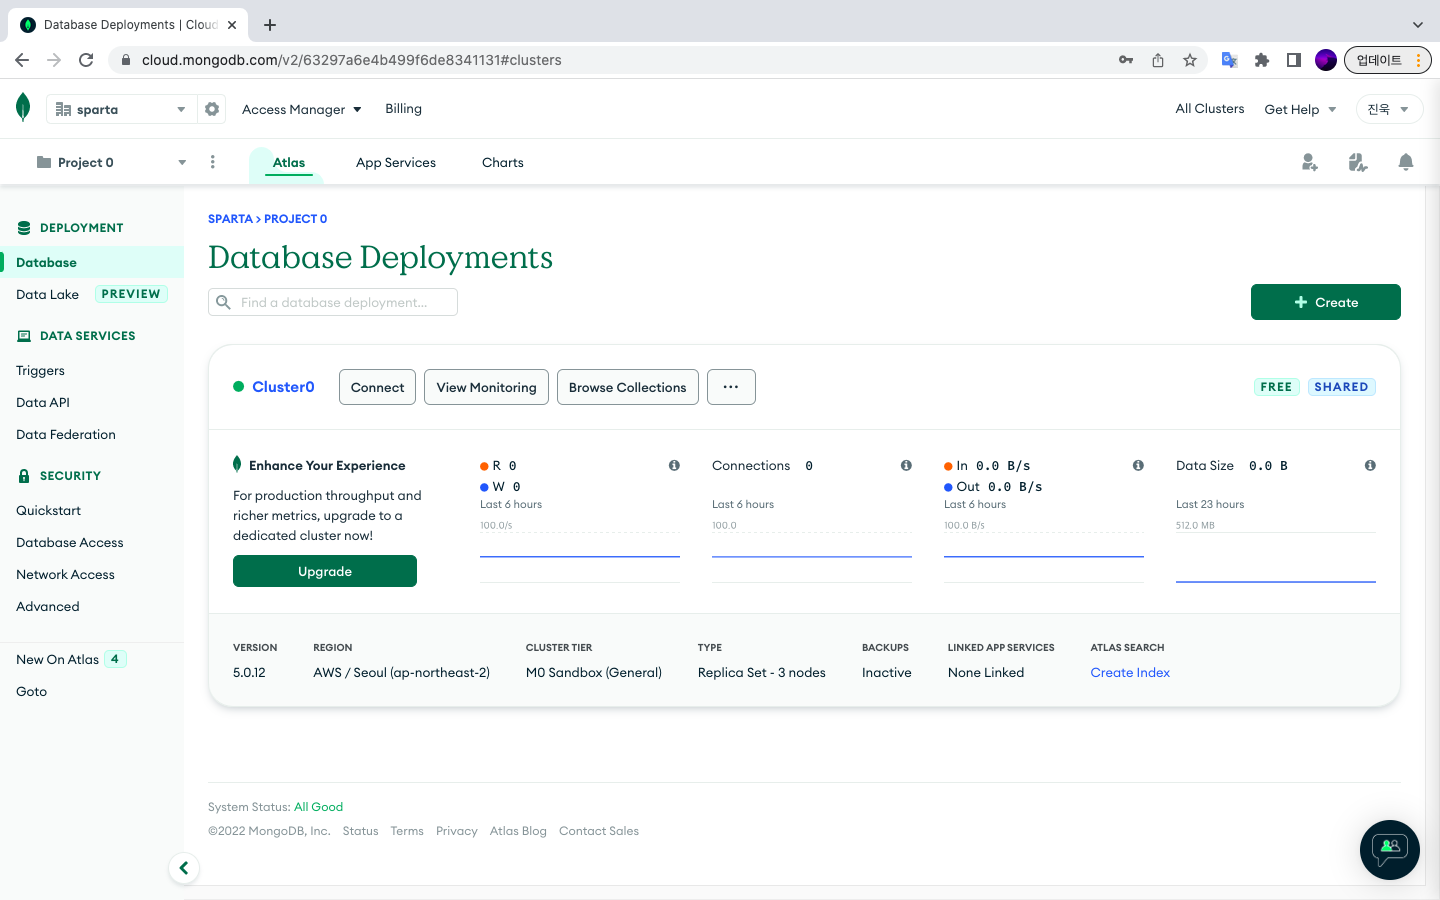Go back in browser history
This screenshot has height=900, width=1440.
pyautogui.click(x=22, y=60)
